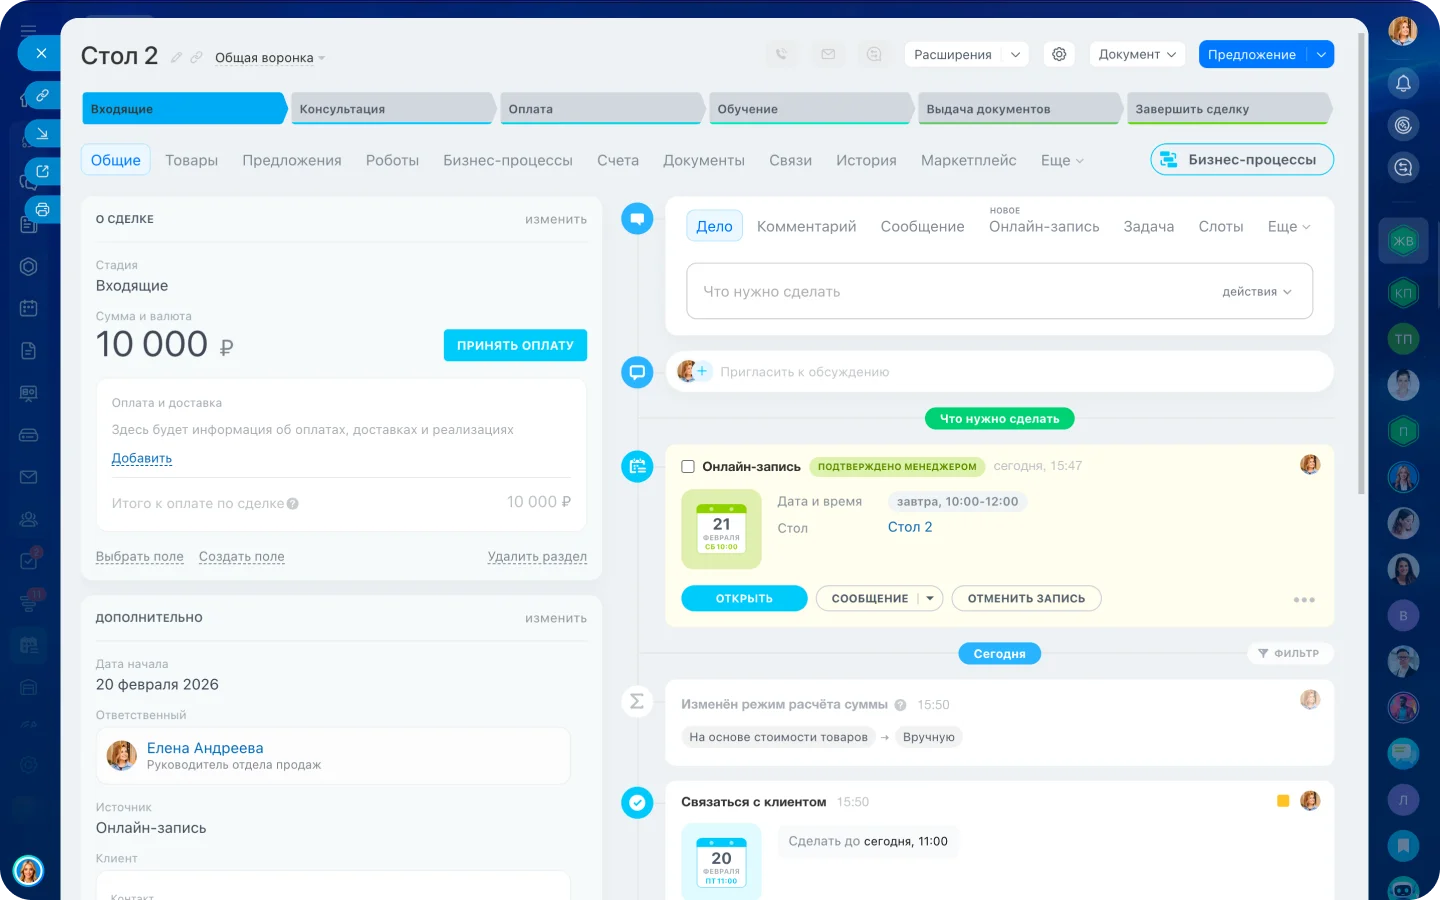Select the Комментарий tab in the timeline

(x=806, y=226)
